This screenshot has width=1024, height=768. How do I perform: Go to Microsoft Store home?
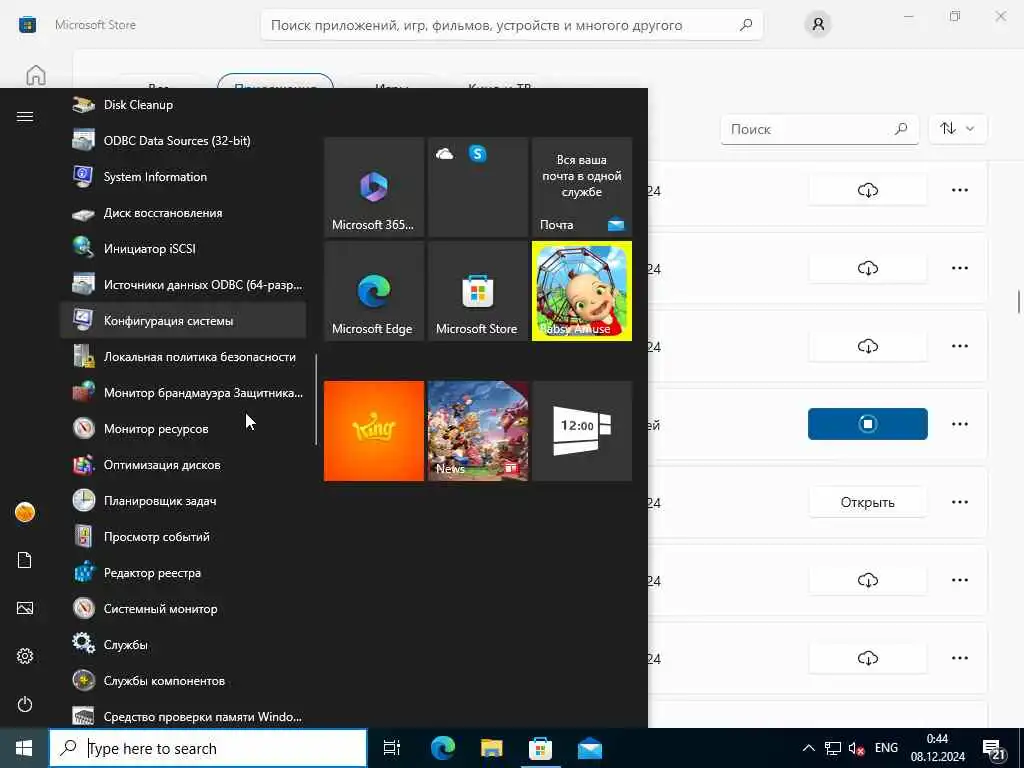tap(36, 76)
